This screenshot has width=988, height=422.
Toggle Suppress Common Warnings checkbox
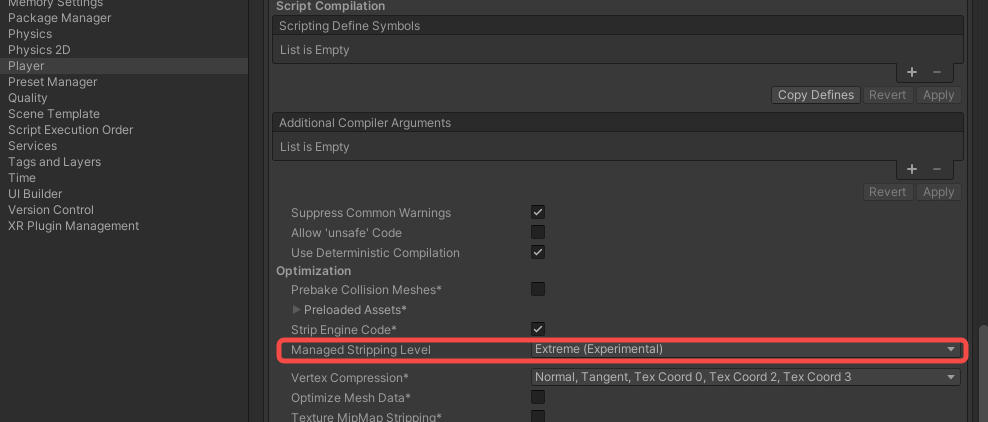[x=538, y=213]
